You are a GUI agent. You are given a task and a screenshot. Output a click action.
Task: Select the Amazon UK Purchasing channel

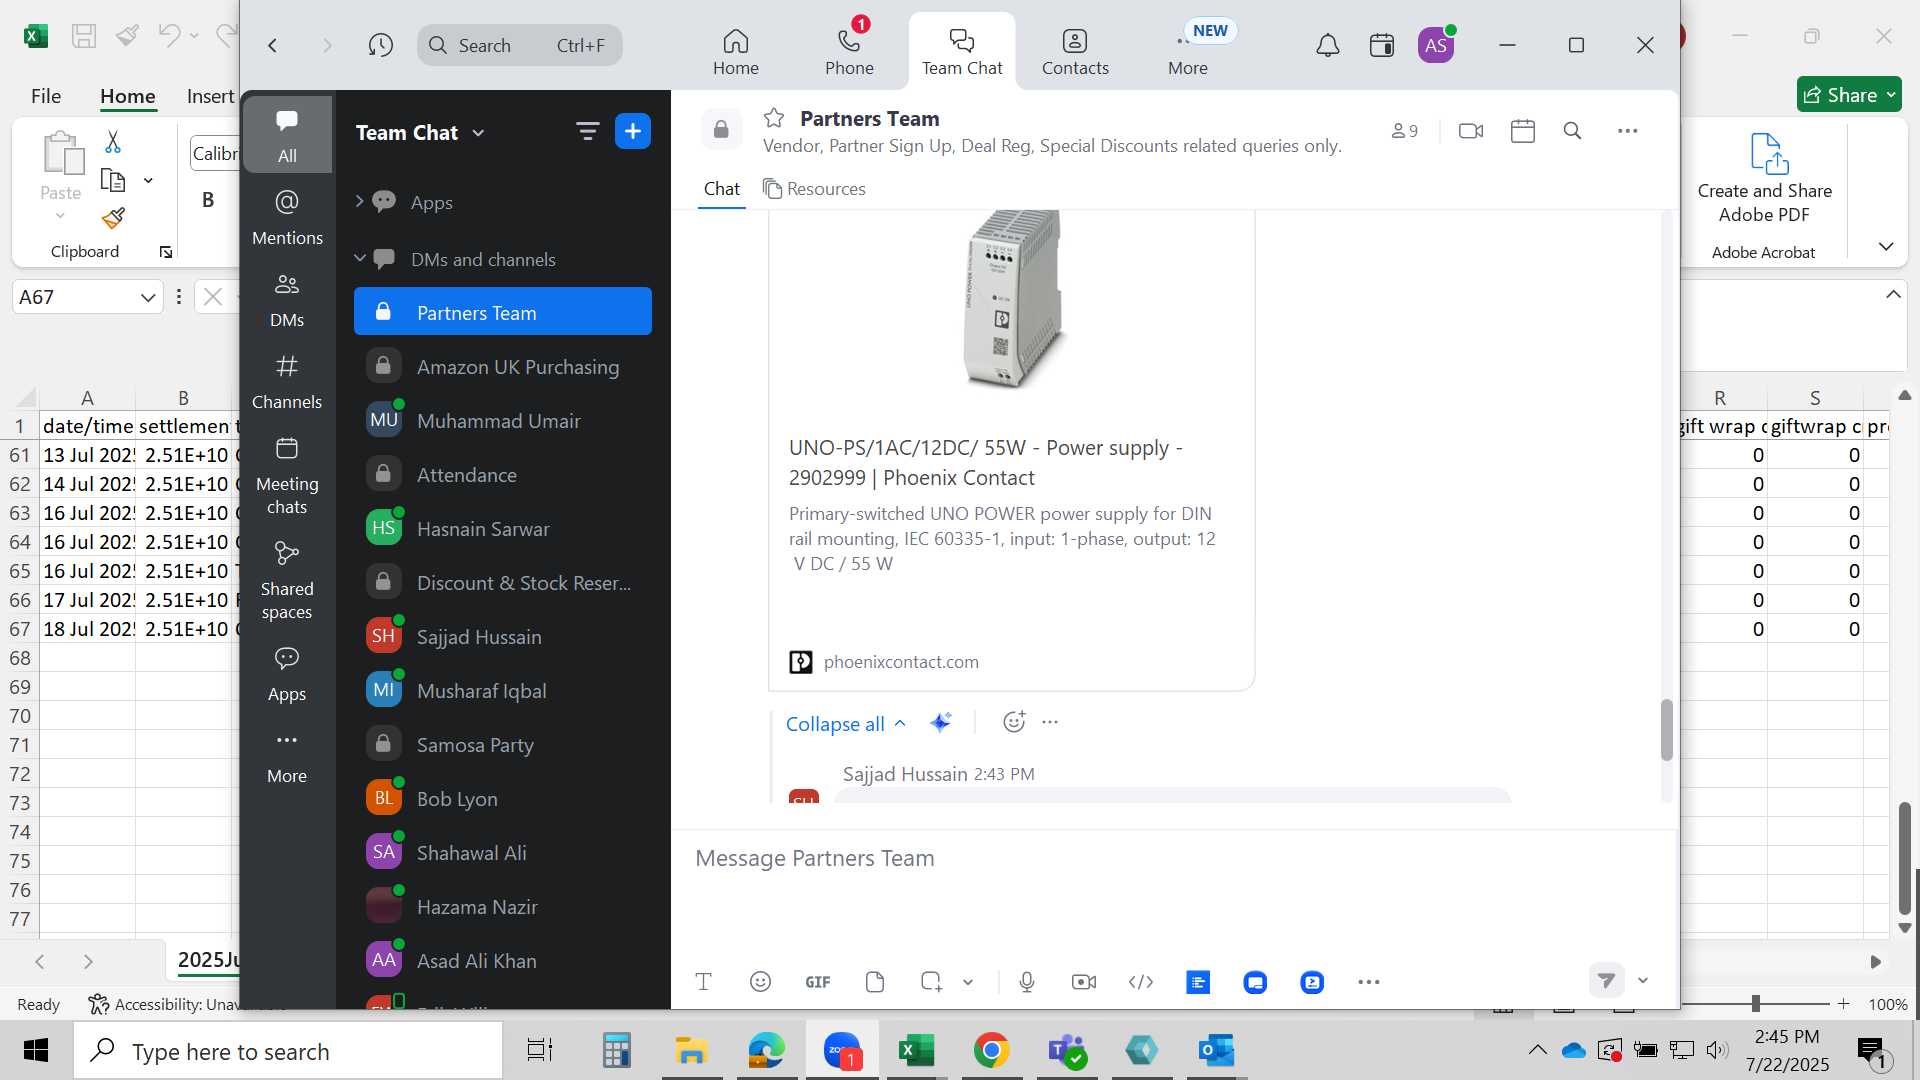[502, 367]
